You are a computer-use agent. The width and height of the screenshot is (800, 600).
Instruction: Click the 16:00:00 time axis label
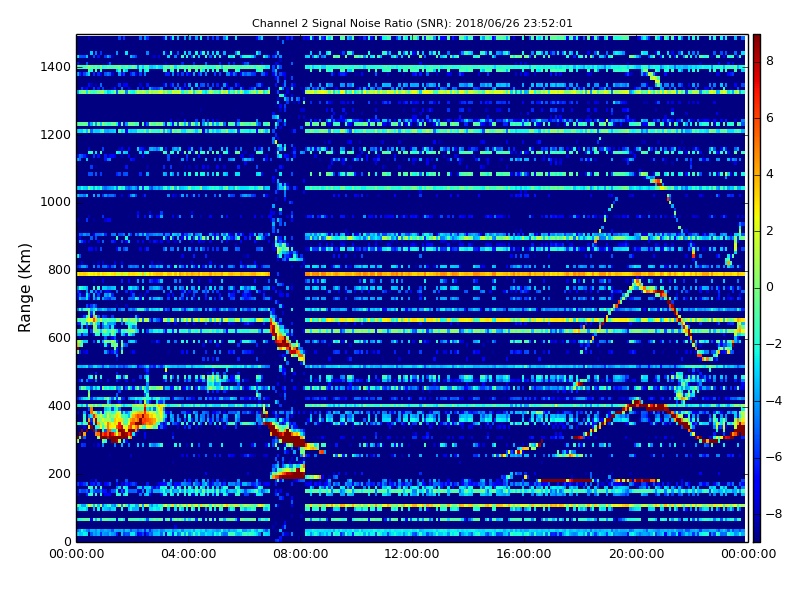[x=524, y=554]
